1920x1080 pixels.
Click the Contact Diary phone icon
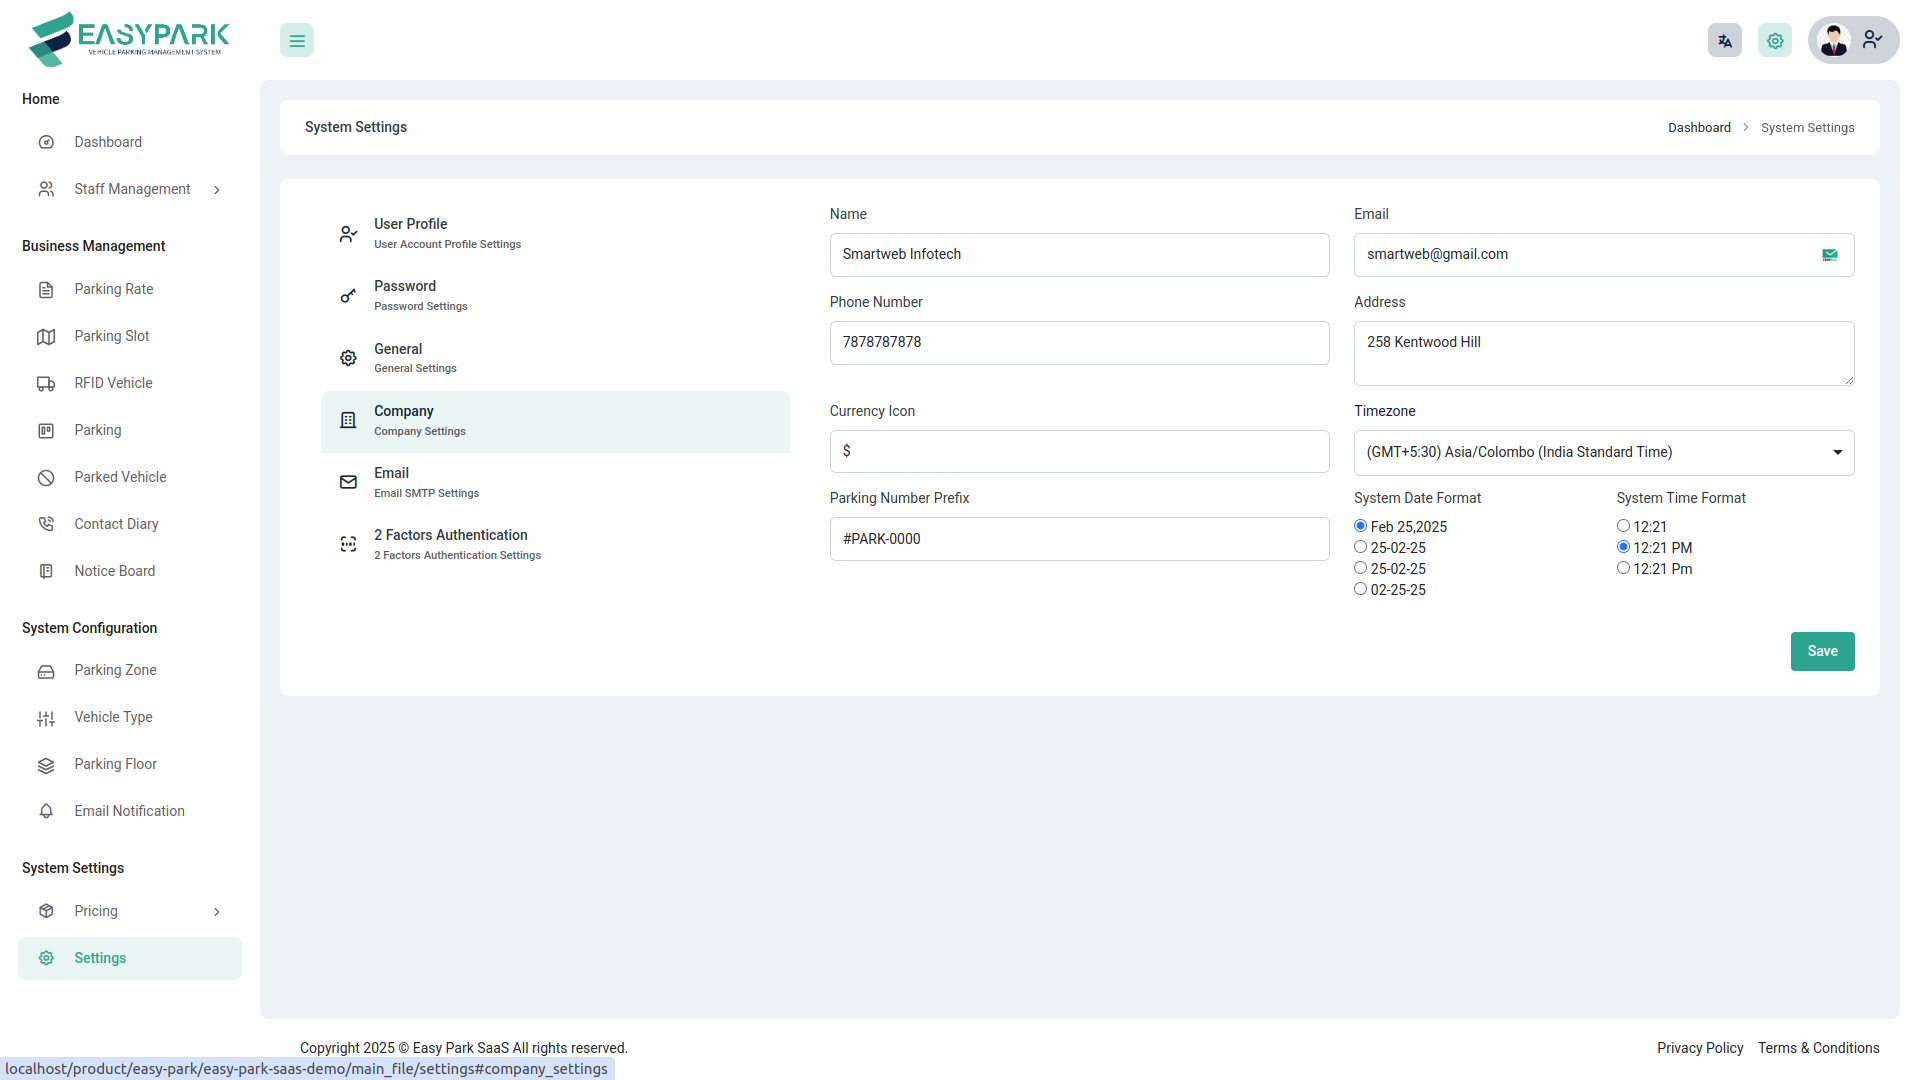[46, 525]
